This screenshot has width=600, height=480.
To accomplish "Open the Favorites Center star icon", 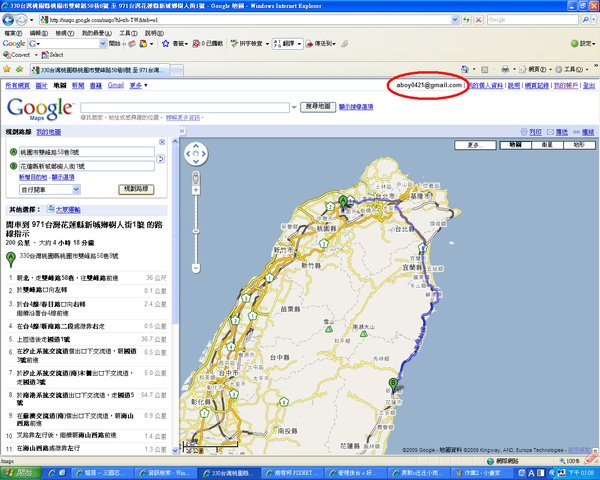I will (x=7, y=69).
